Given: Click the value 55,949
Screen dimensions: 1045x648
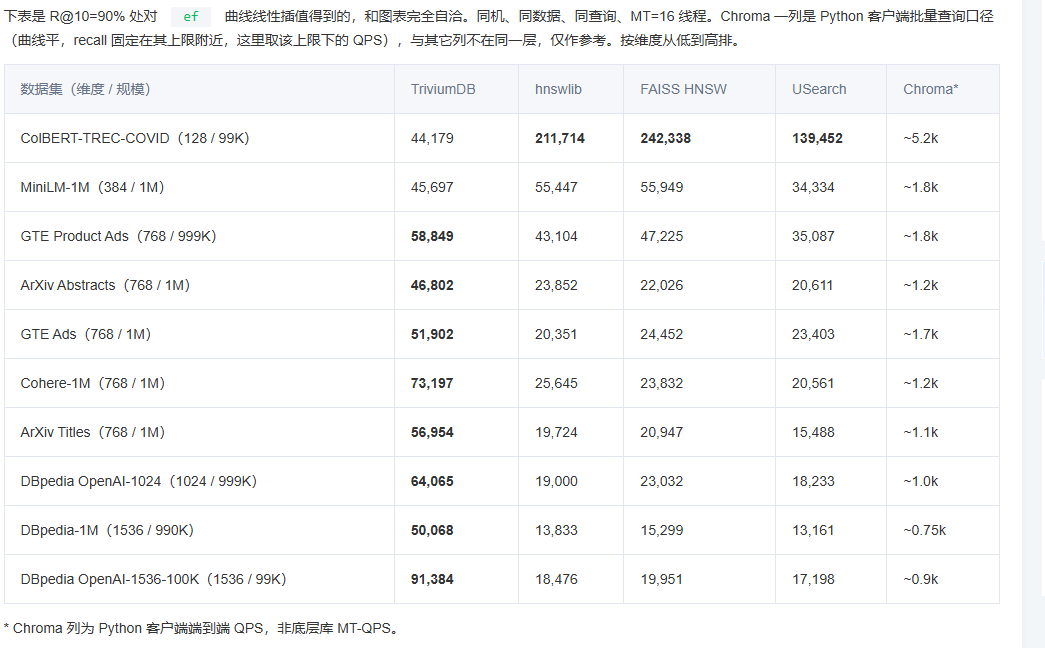Looking at the screenshot, I should pos(661,187).
